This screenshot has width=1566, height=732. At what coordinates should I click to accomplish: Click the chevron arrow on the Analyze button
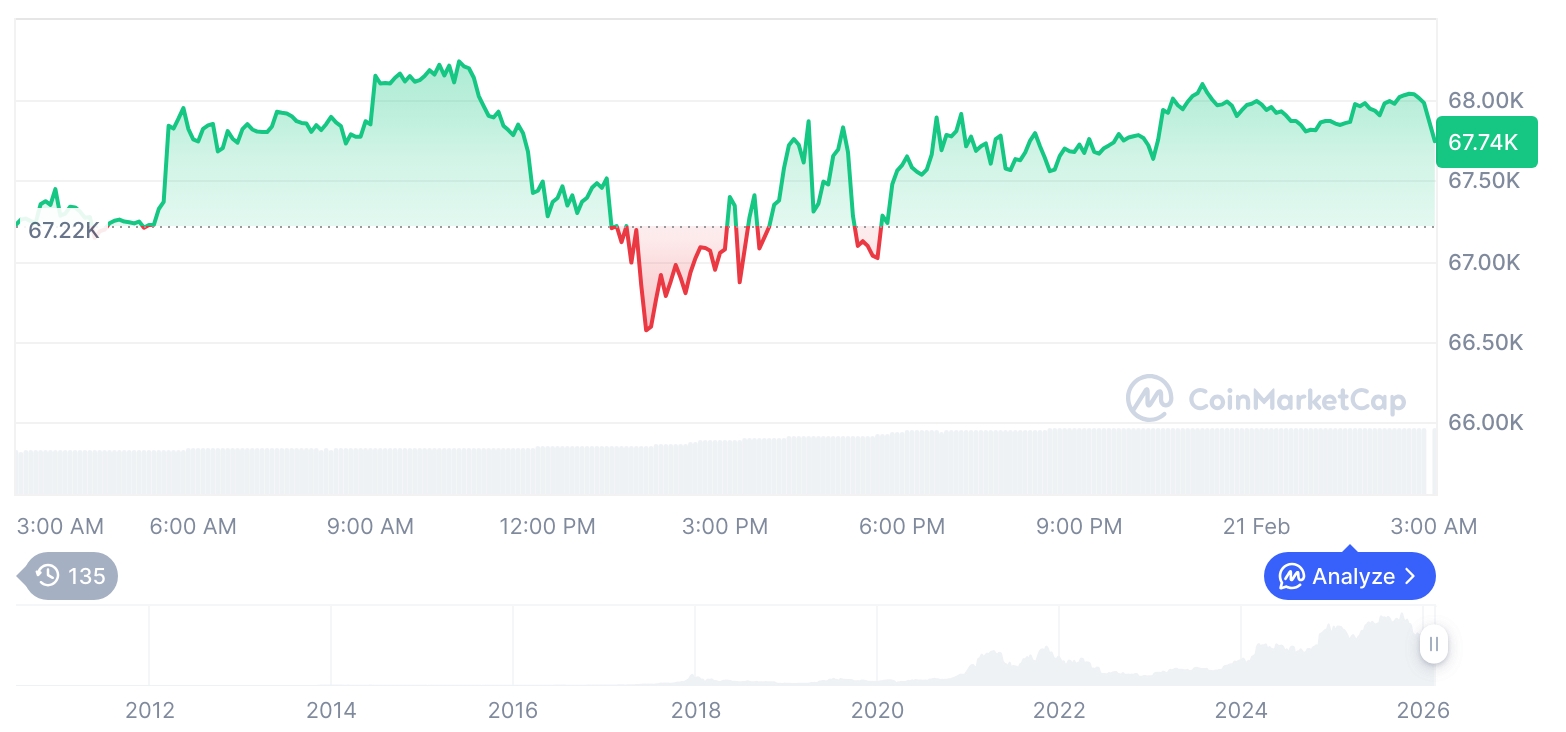(1411, 576)
